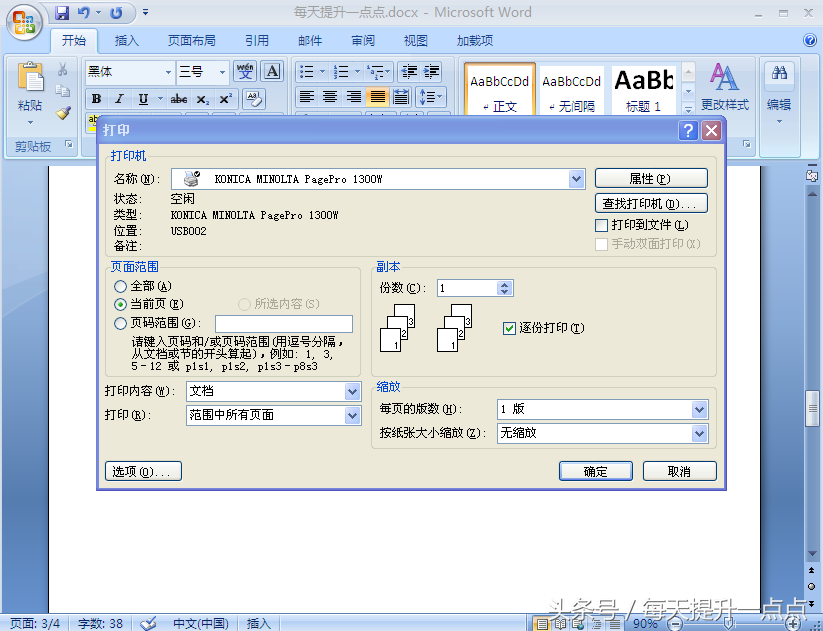Select the 标题 1 style thumbnail
Viewport: 823px width, 631px height.
pos(643,89)
